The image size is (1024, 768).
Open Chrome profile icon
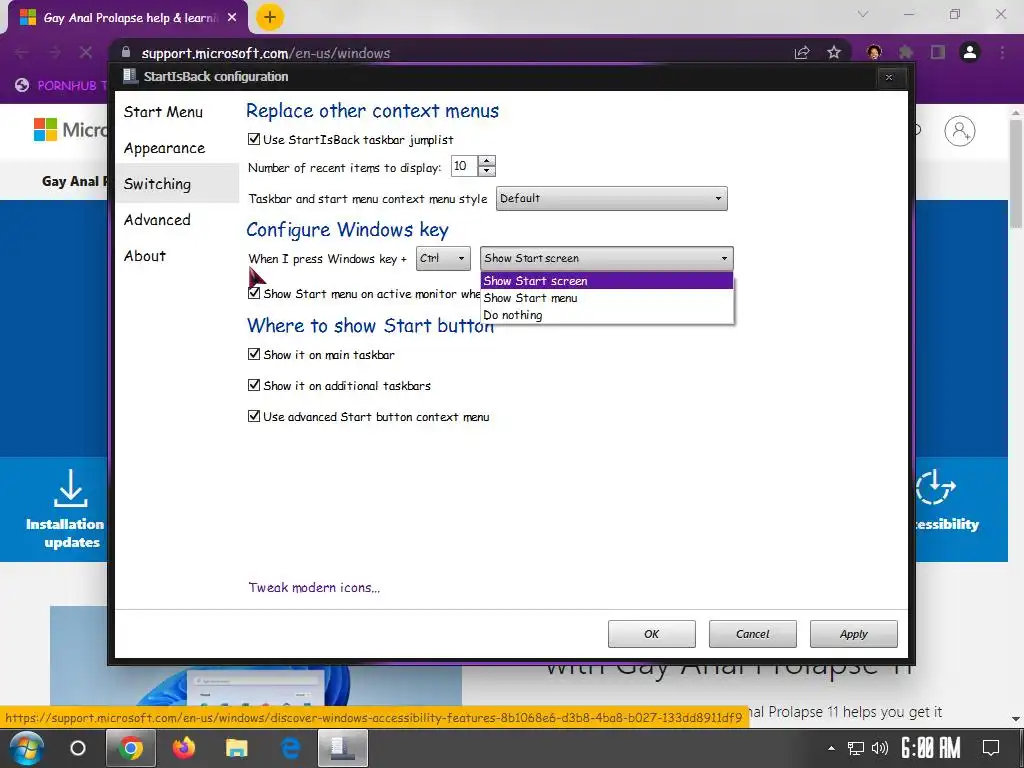[970, 52]
